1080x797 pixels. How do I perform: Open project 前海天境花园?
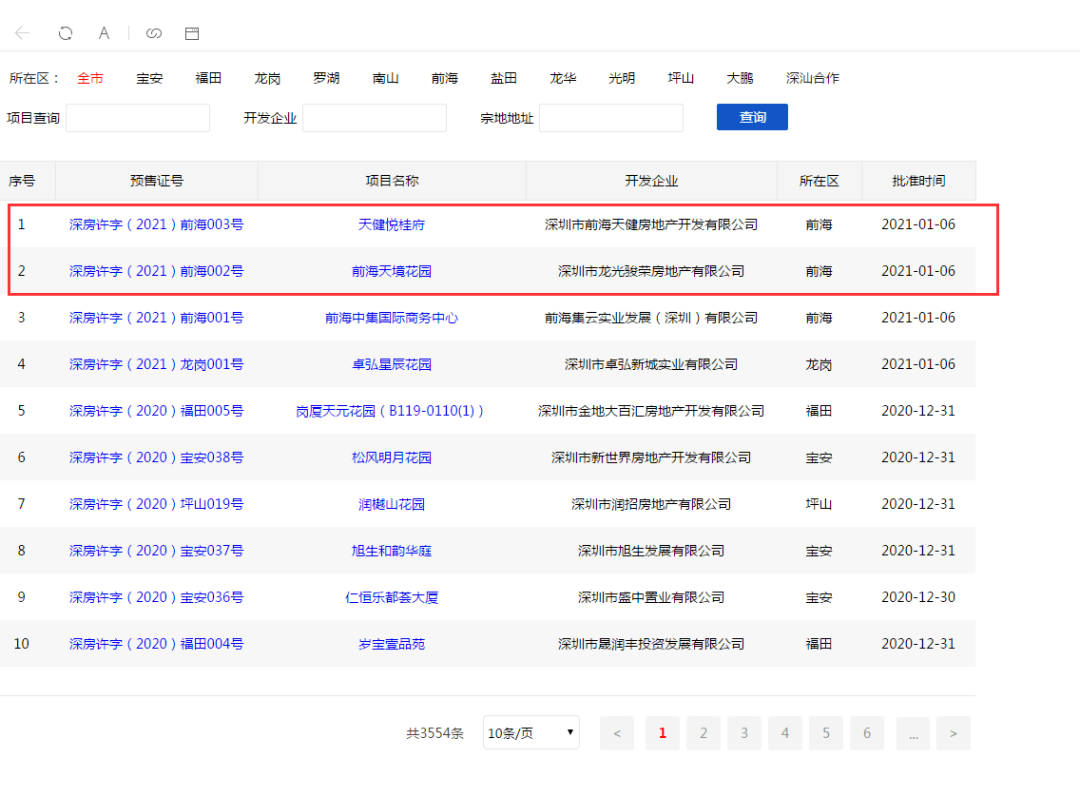(391, 271)
